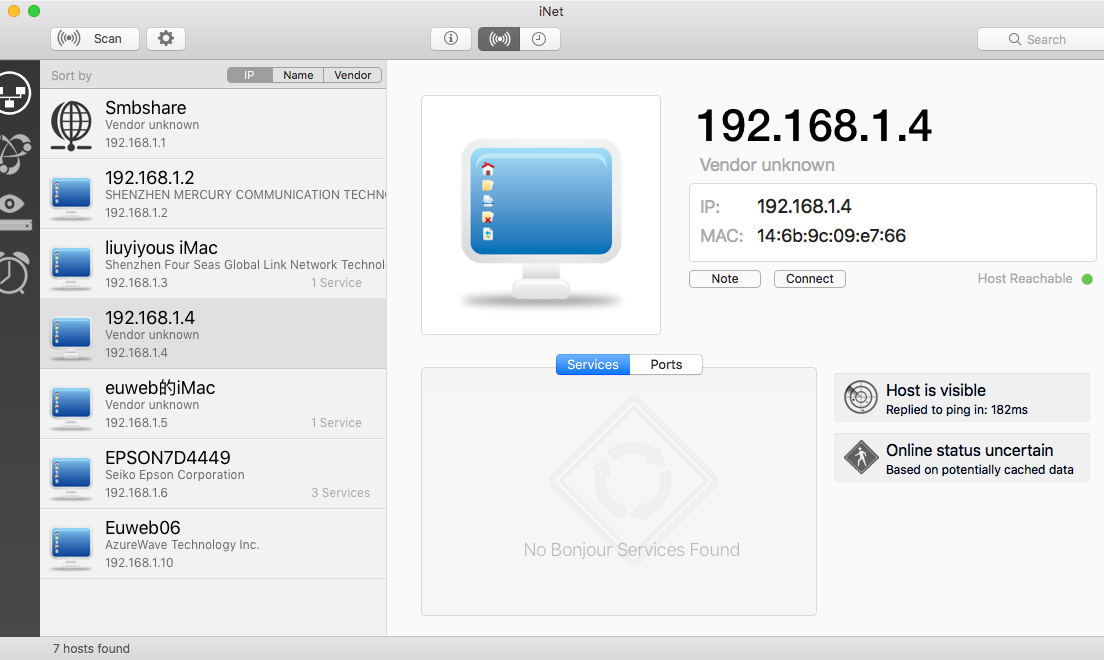Click 1 Service label on euweb的iMac
The height and width of the screenshot is (660, 1104).
click(x=337, y=423)
